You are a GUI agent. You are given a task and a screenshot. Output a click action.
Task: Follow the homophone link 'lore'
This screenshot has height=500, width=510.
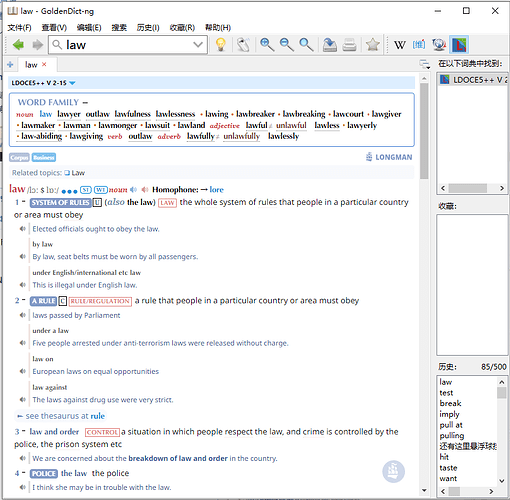coord(216,190)
